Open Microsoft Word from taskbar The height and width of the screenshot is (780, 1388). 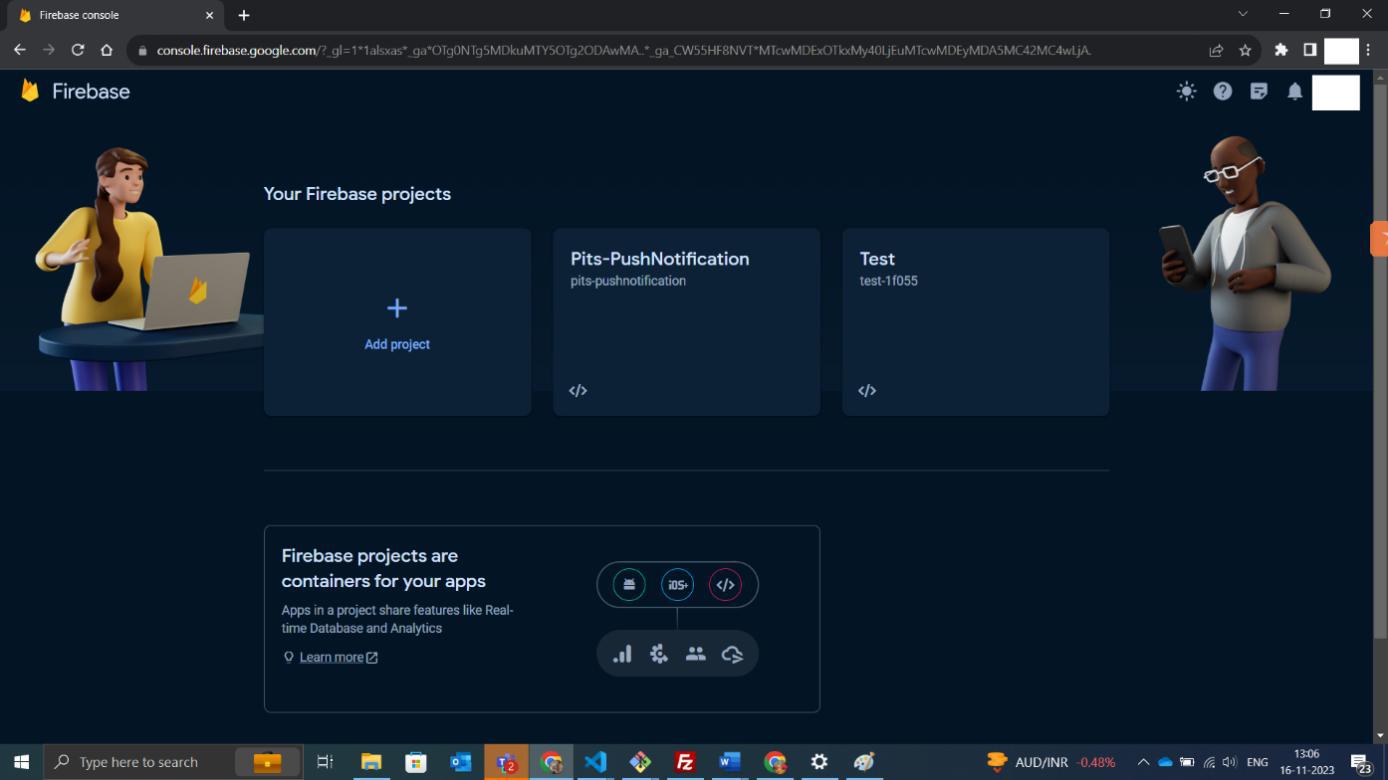pos(730,762)
